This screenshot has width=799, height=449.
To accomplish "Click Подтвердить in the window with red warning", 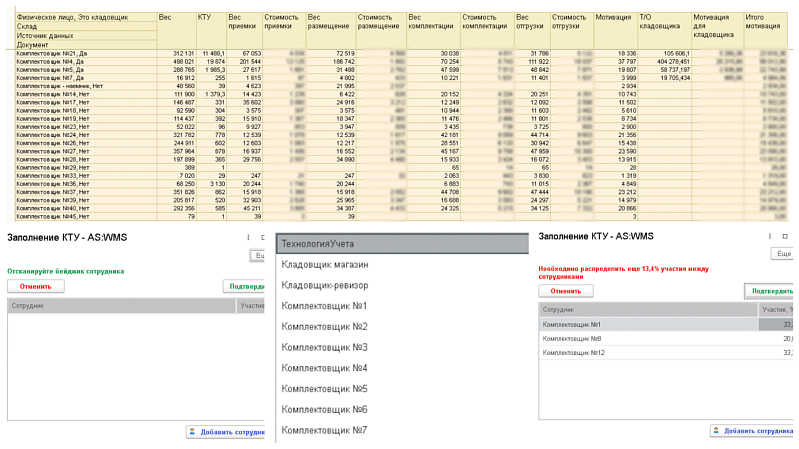I will 769,291.
